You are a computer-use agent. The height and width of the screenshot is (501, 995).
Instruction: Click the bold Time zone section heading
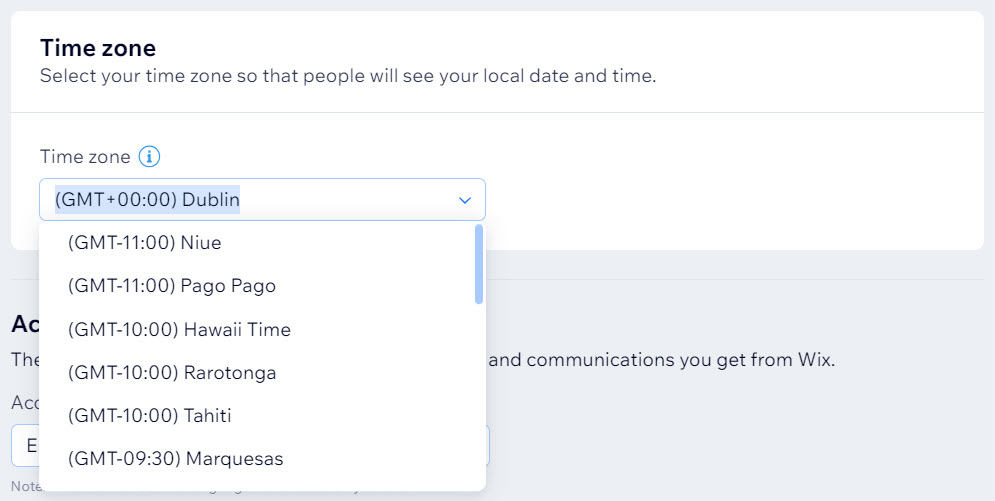tap(98, 48)
